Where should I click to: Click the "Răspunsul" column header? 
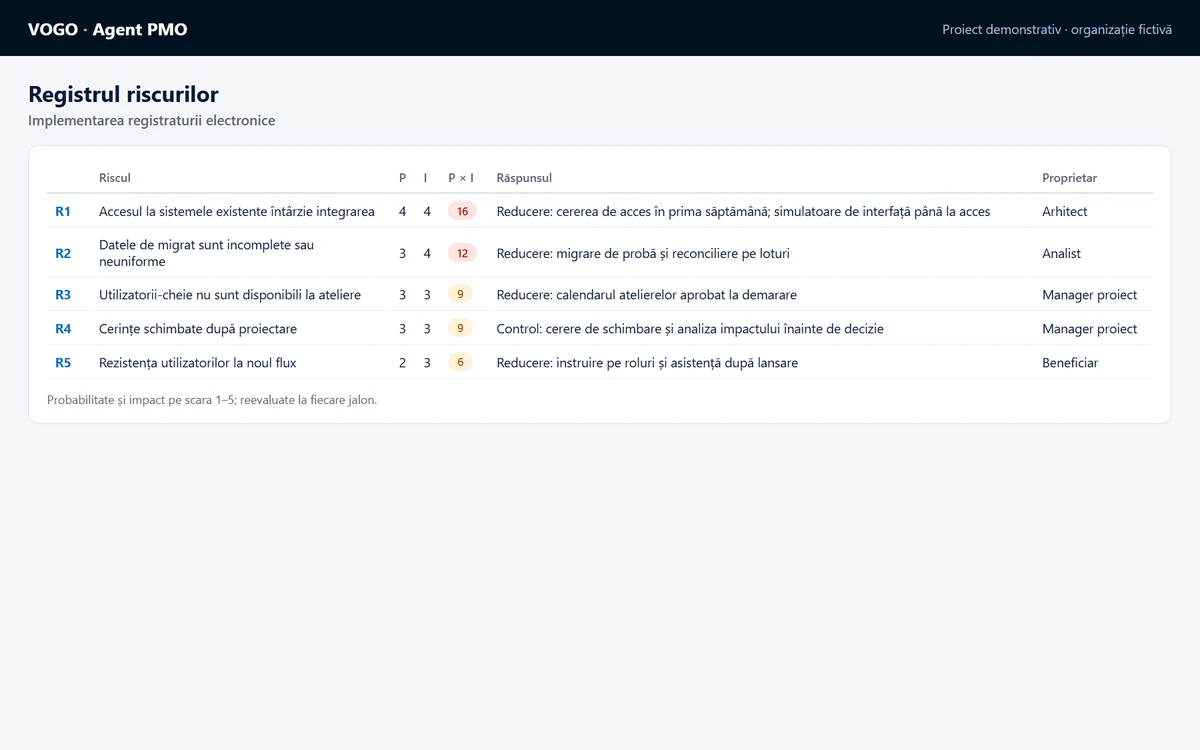click(x=524, y=178)
